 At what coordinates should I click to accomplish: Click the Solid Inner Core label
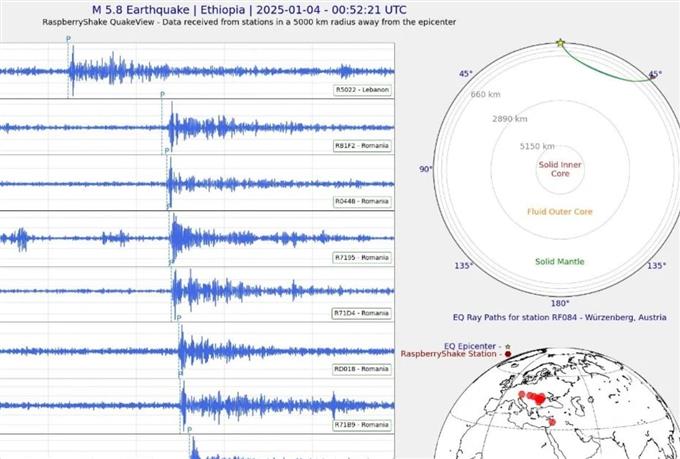[560, 169]
